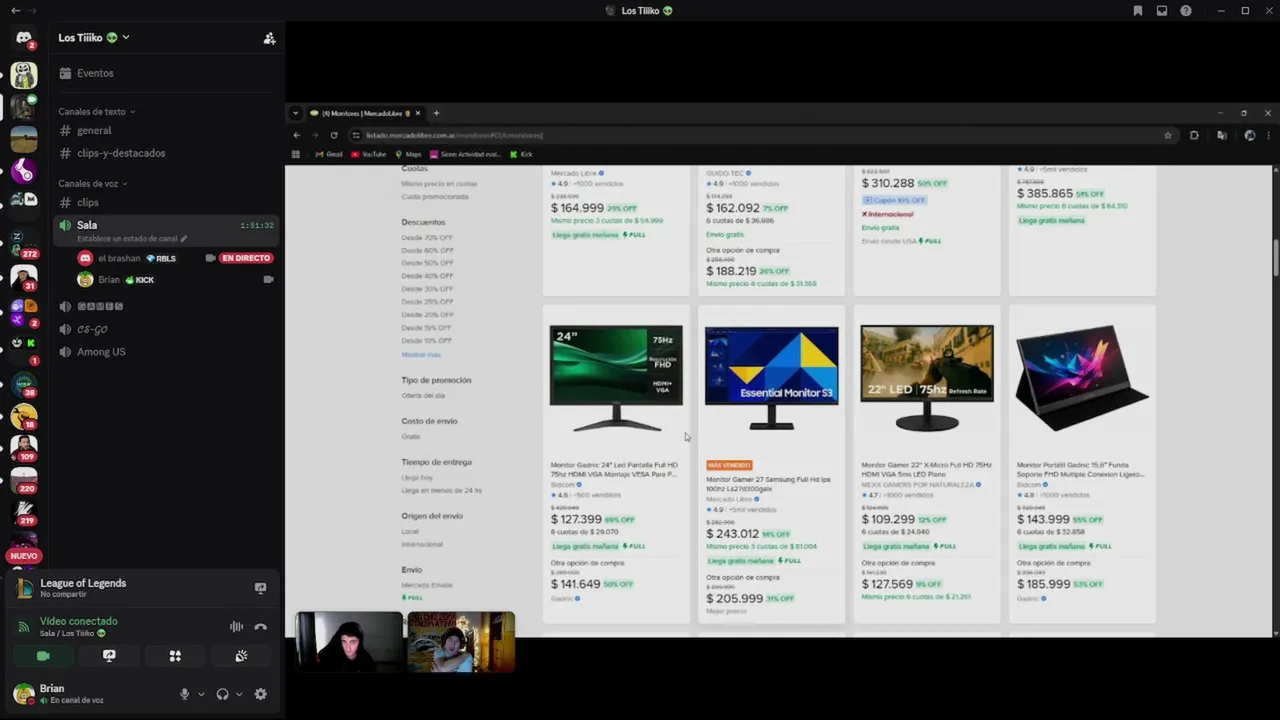Open Discord help question mark icon

pyautogui.click(x=1185, y=11)
